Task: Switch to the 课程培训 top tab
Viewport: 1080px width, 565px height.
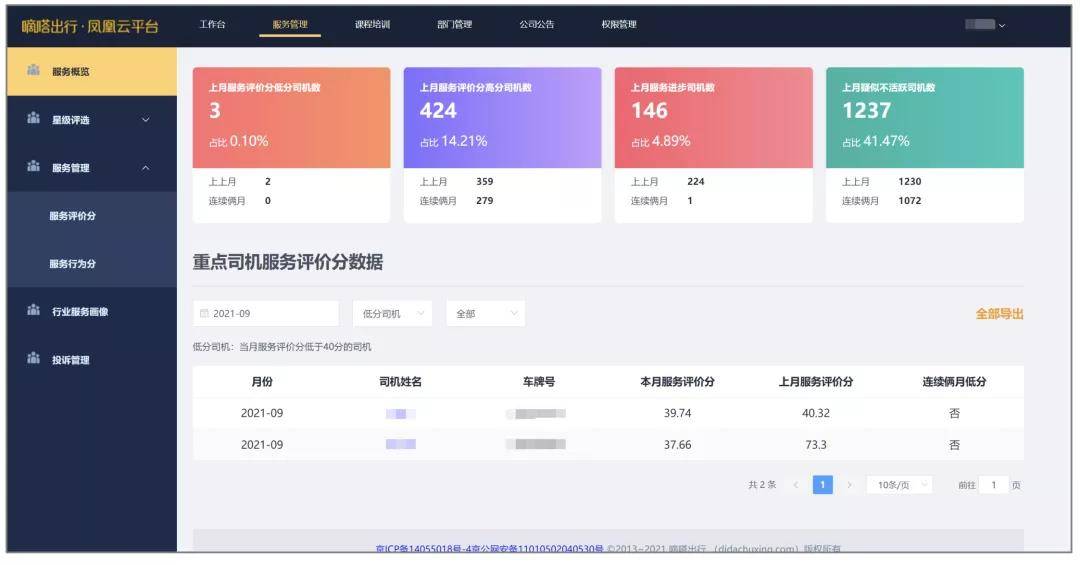Action: (x=373, y=25)
